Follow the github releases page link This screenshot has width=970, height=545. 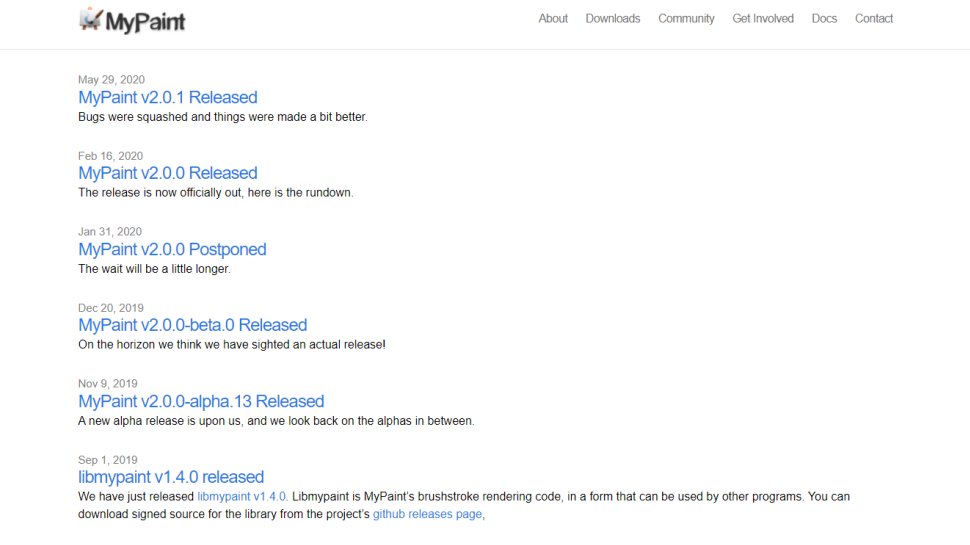point(427,514)
